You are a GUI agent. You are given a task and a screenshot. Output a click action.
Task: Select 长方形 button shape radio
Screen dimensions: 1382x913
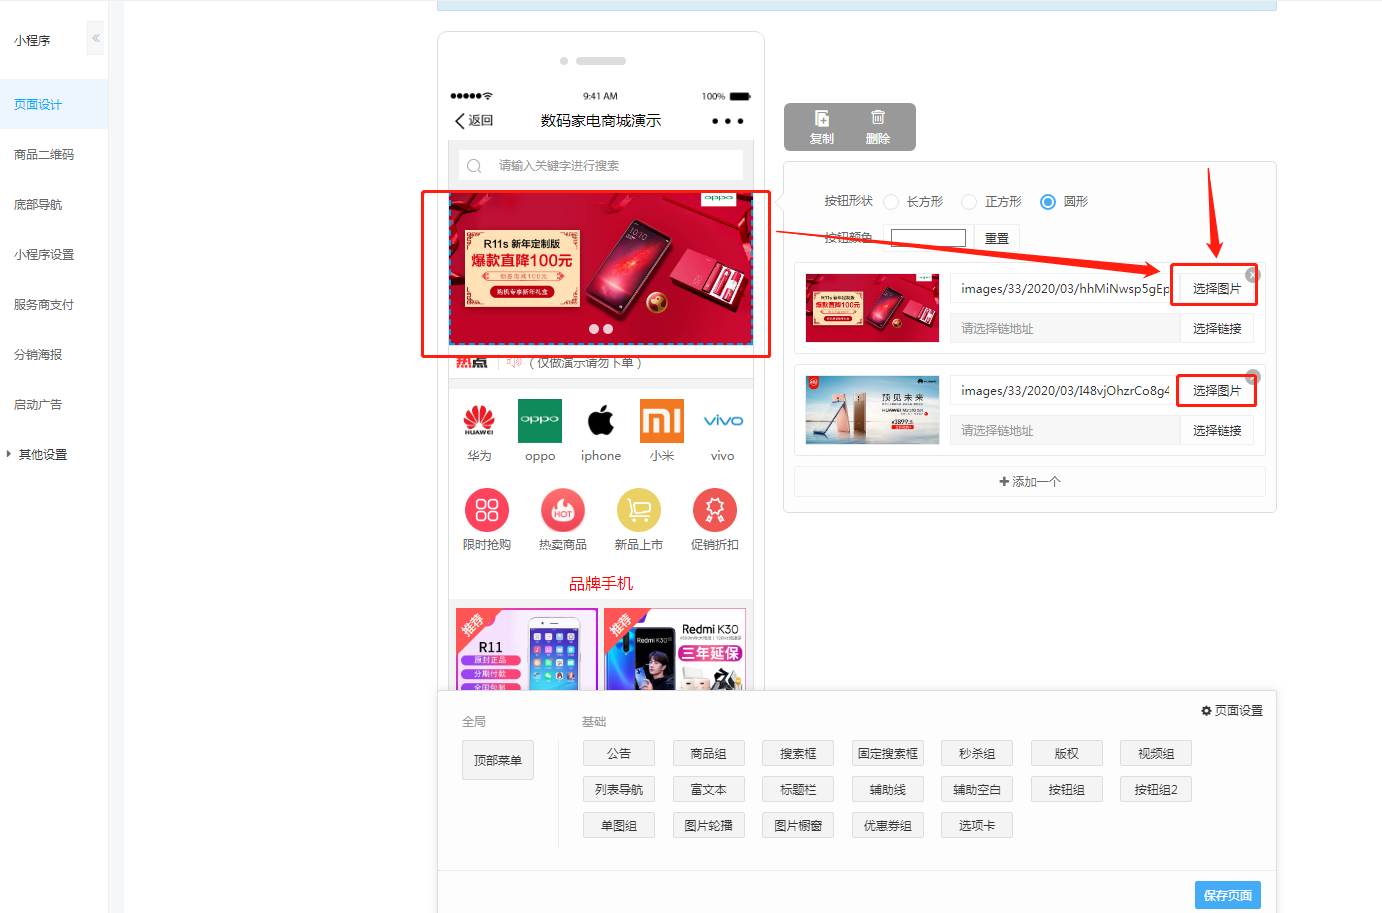point(891,202)
